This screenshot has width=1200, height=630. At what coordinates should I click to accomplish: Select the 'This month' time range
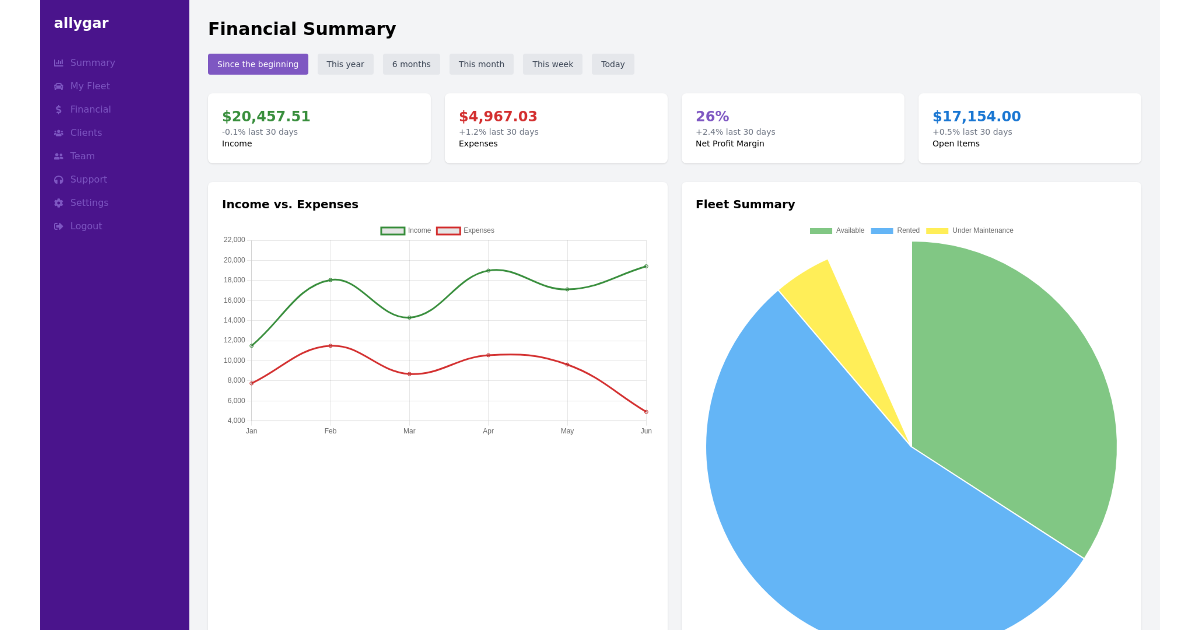pos(481,64)
